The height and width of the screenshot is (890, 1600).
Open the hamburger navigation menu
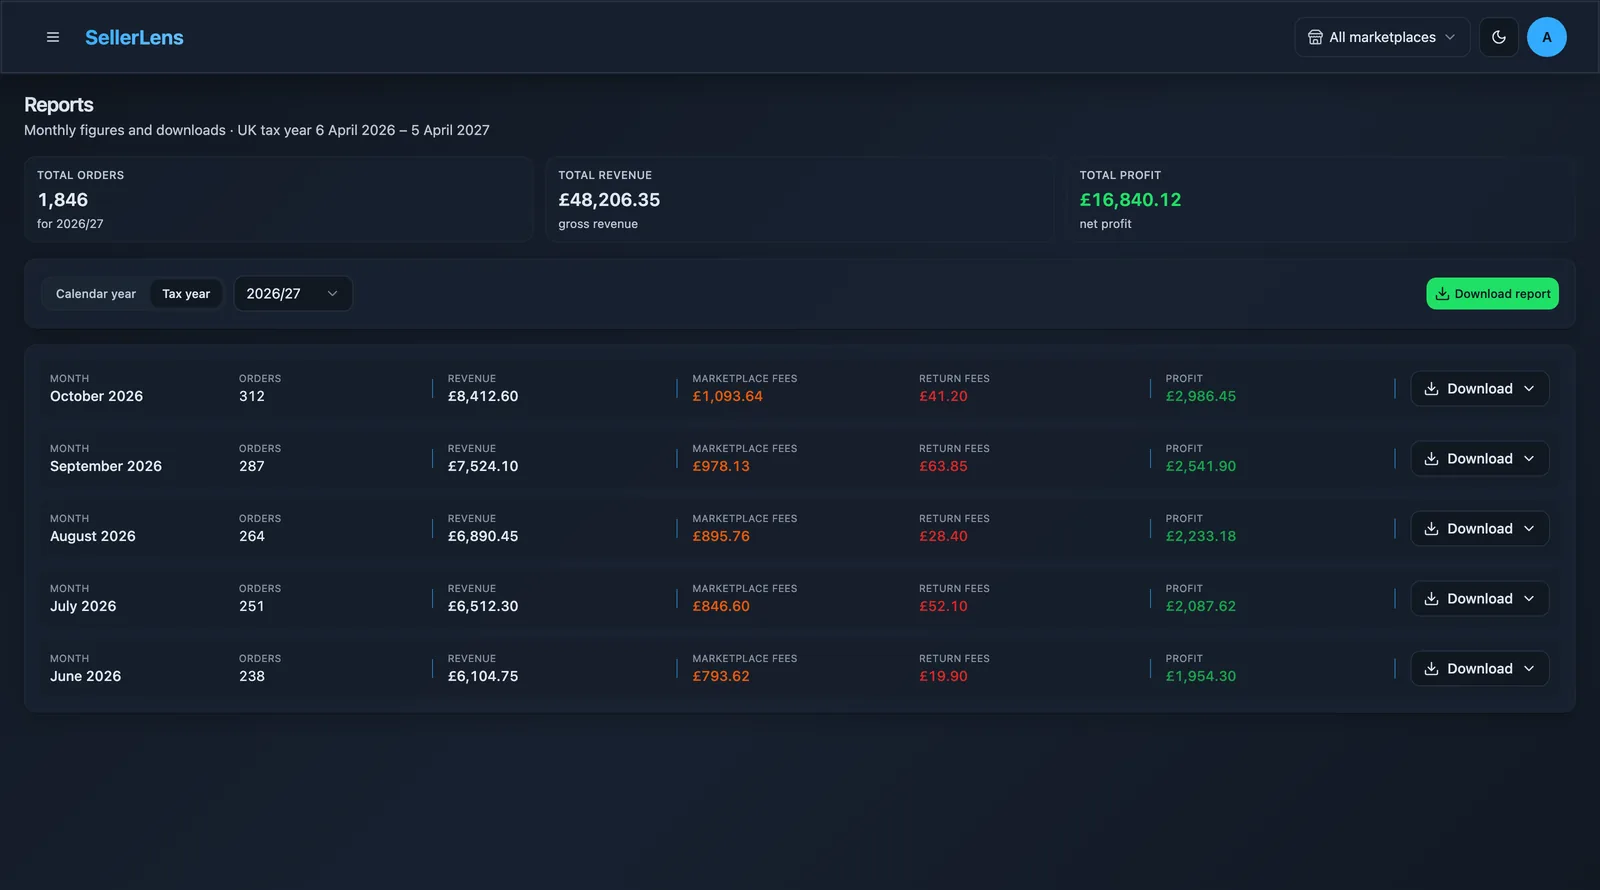(x=53, y=37)
